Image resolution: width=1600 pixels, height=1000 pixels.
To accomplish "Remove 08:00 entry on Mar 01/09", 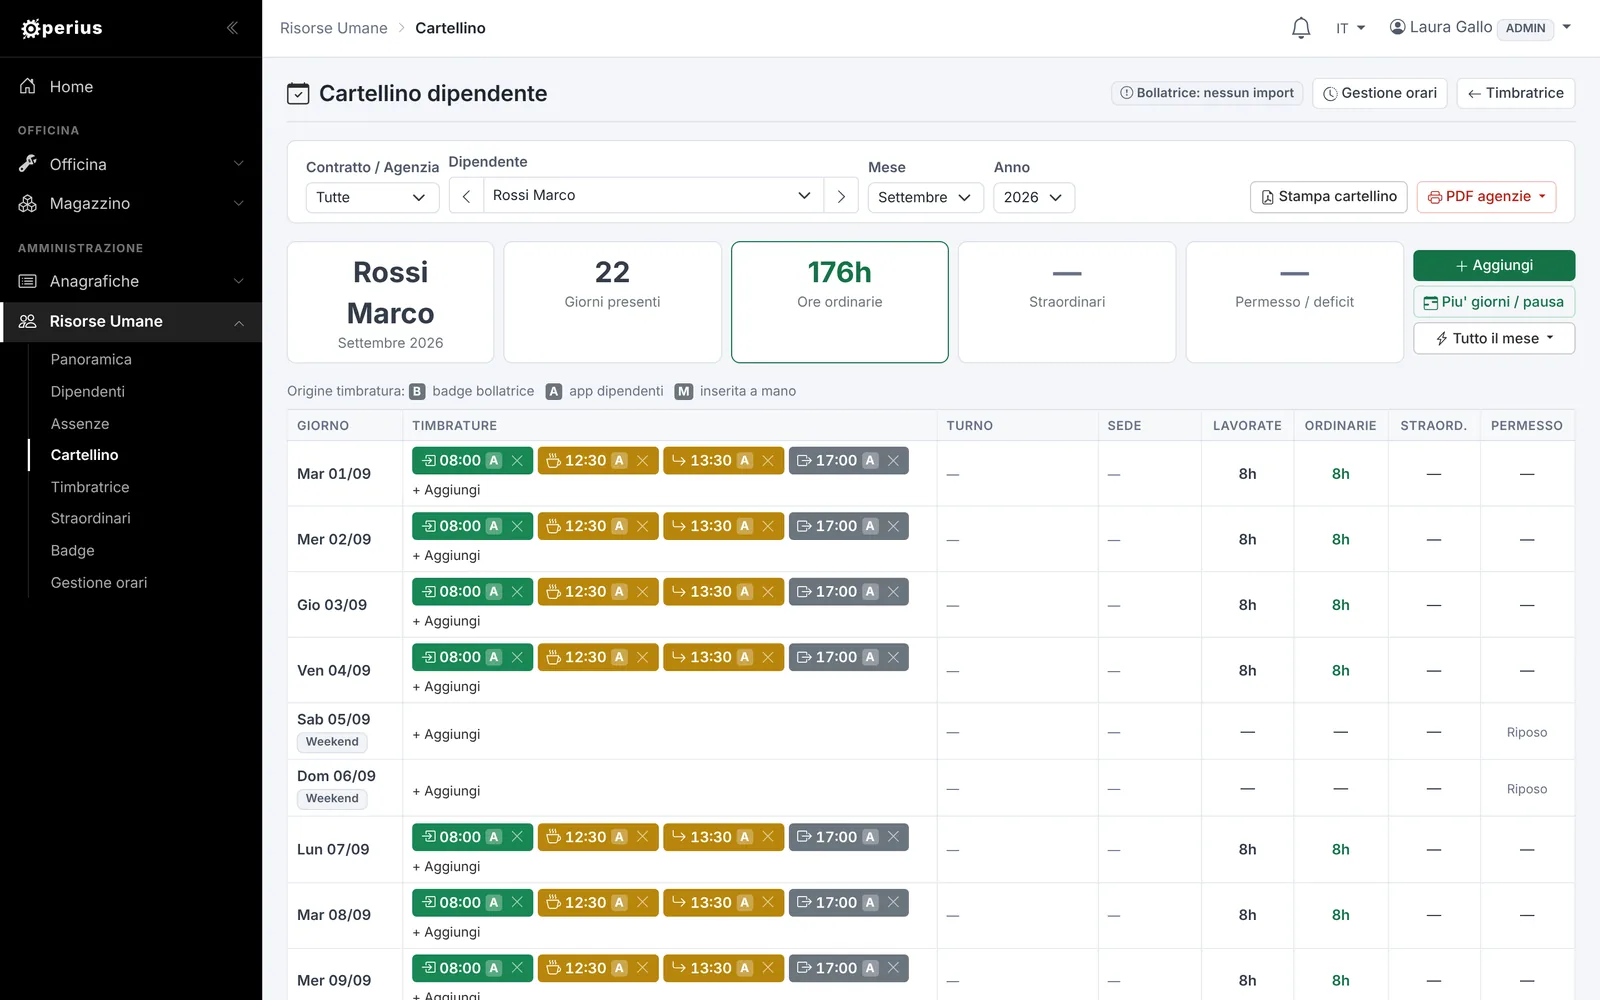I will (517, 461).
